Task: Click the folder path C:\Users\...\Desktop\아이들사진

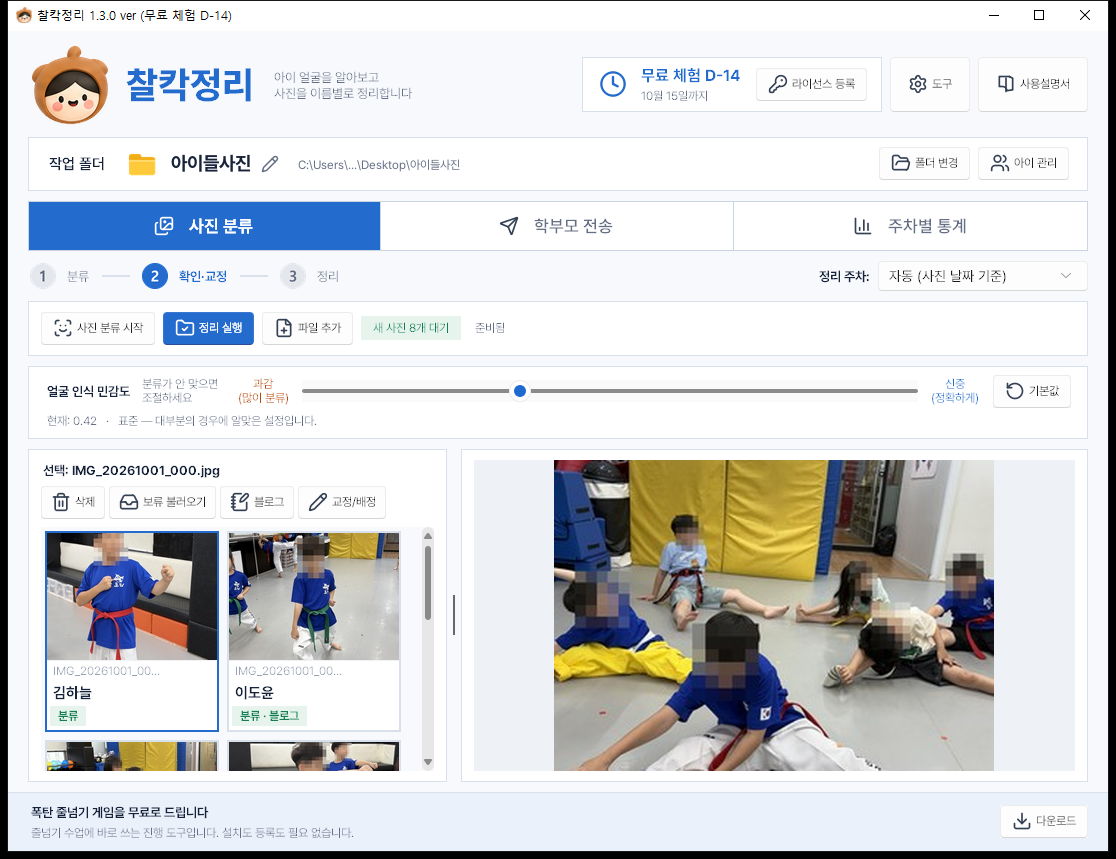Action: pos(379,165)
